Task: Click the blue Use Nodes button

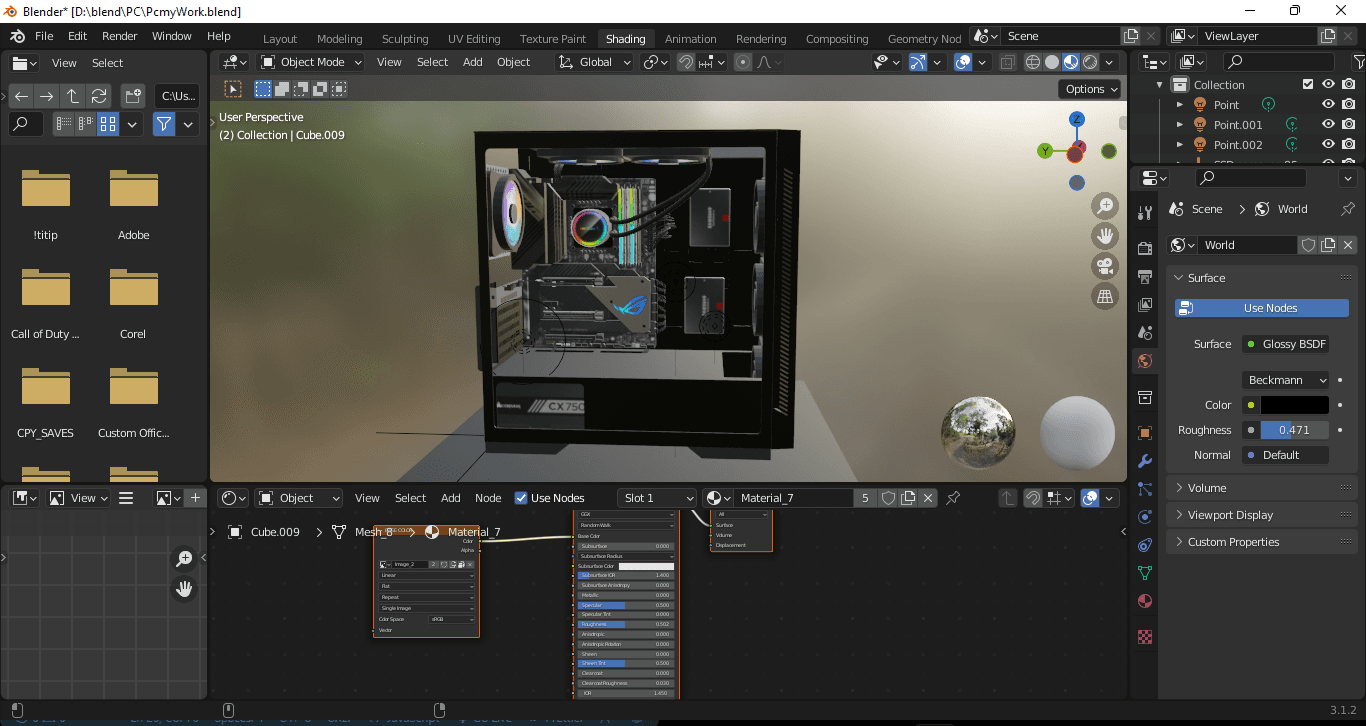Action: [x=1261, y=308]
